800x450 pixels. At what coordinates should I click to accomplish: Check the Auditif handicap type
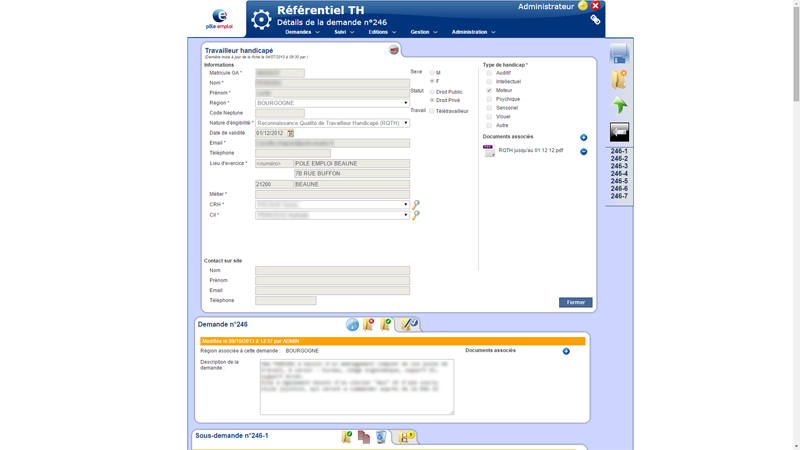point(489,73)
